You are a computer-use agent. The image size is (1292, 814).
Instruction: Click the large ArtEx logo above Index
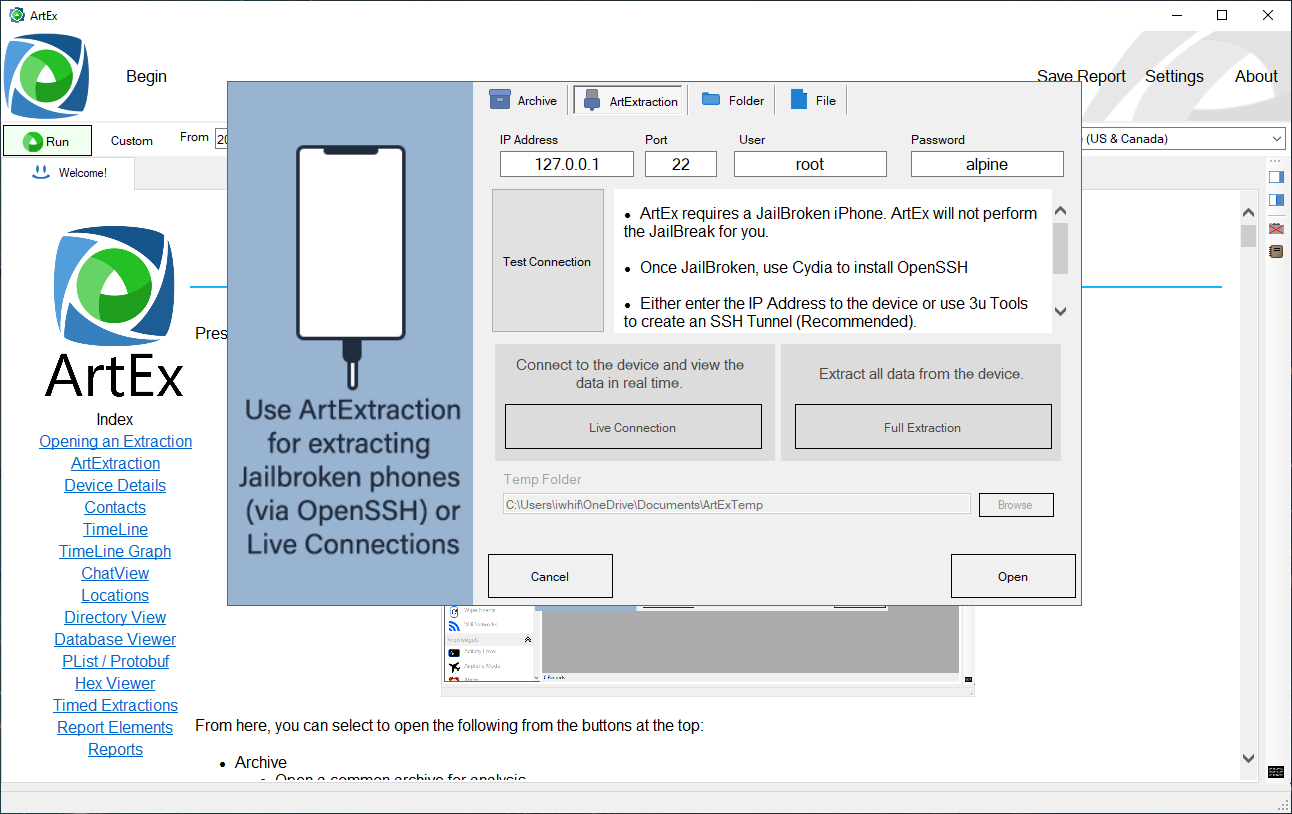pyautogui.click(x=114, y=286)
